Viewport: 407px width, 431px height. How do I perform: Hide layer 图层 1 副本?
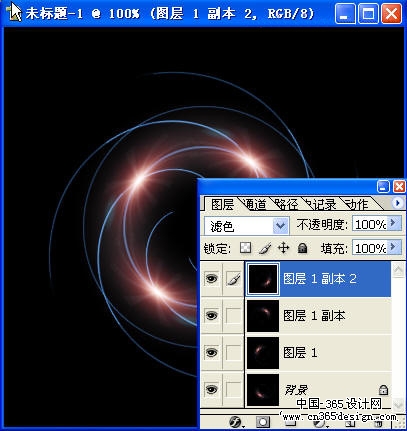click(x=211, y=315)
